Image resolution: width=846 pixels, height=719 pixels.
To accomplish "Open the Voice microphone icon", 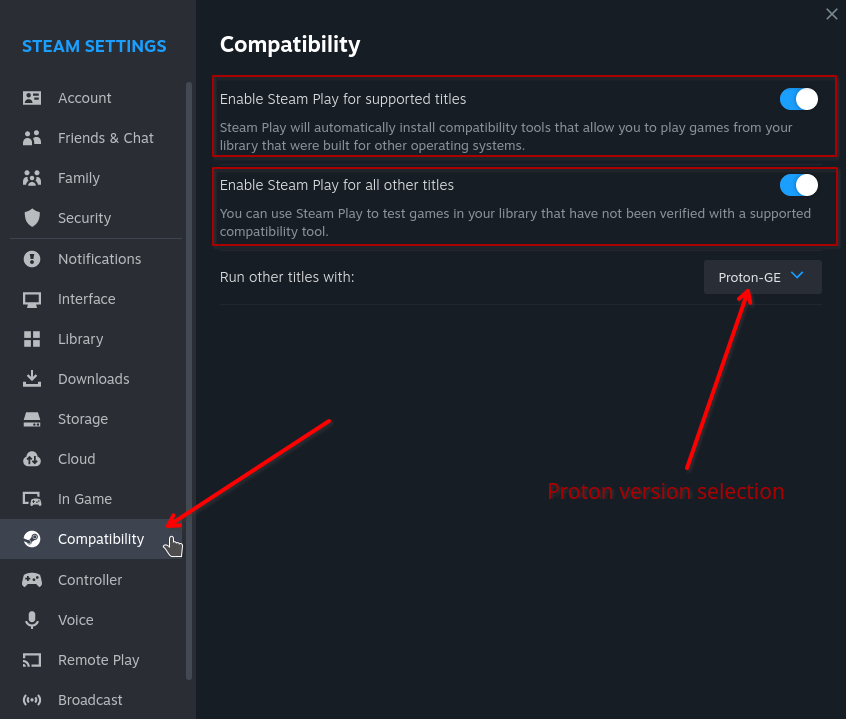I will [x=33, y=620].
